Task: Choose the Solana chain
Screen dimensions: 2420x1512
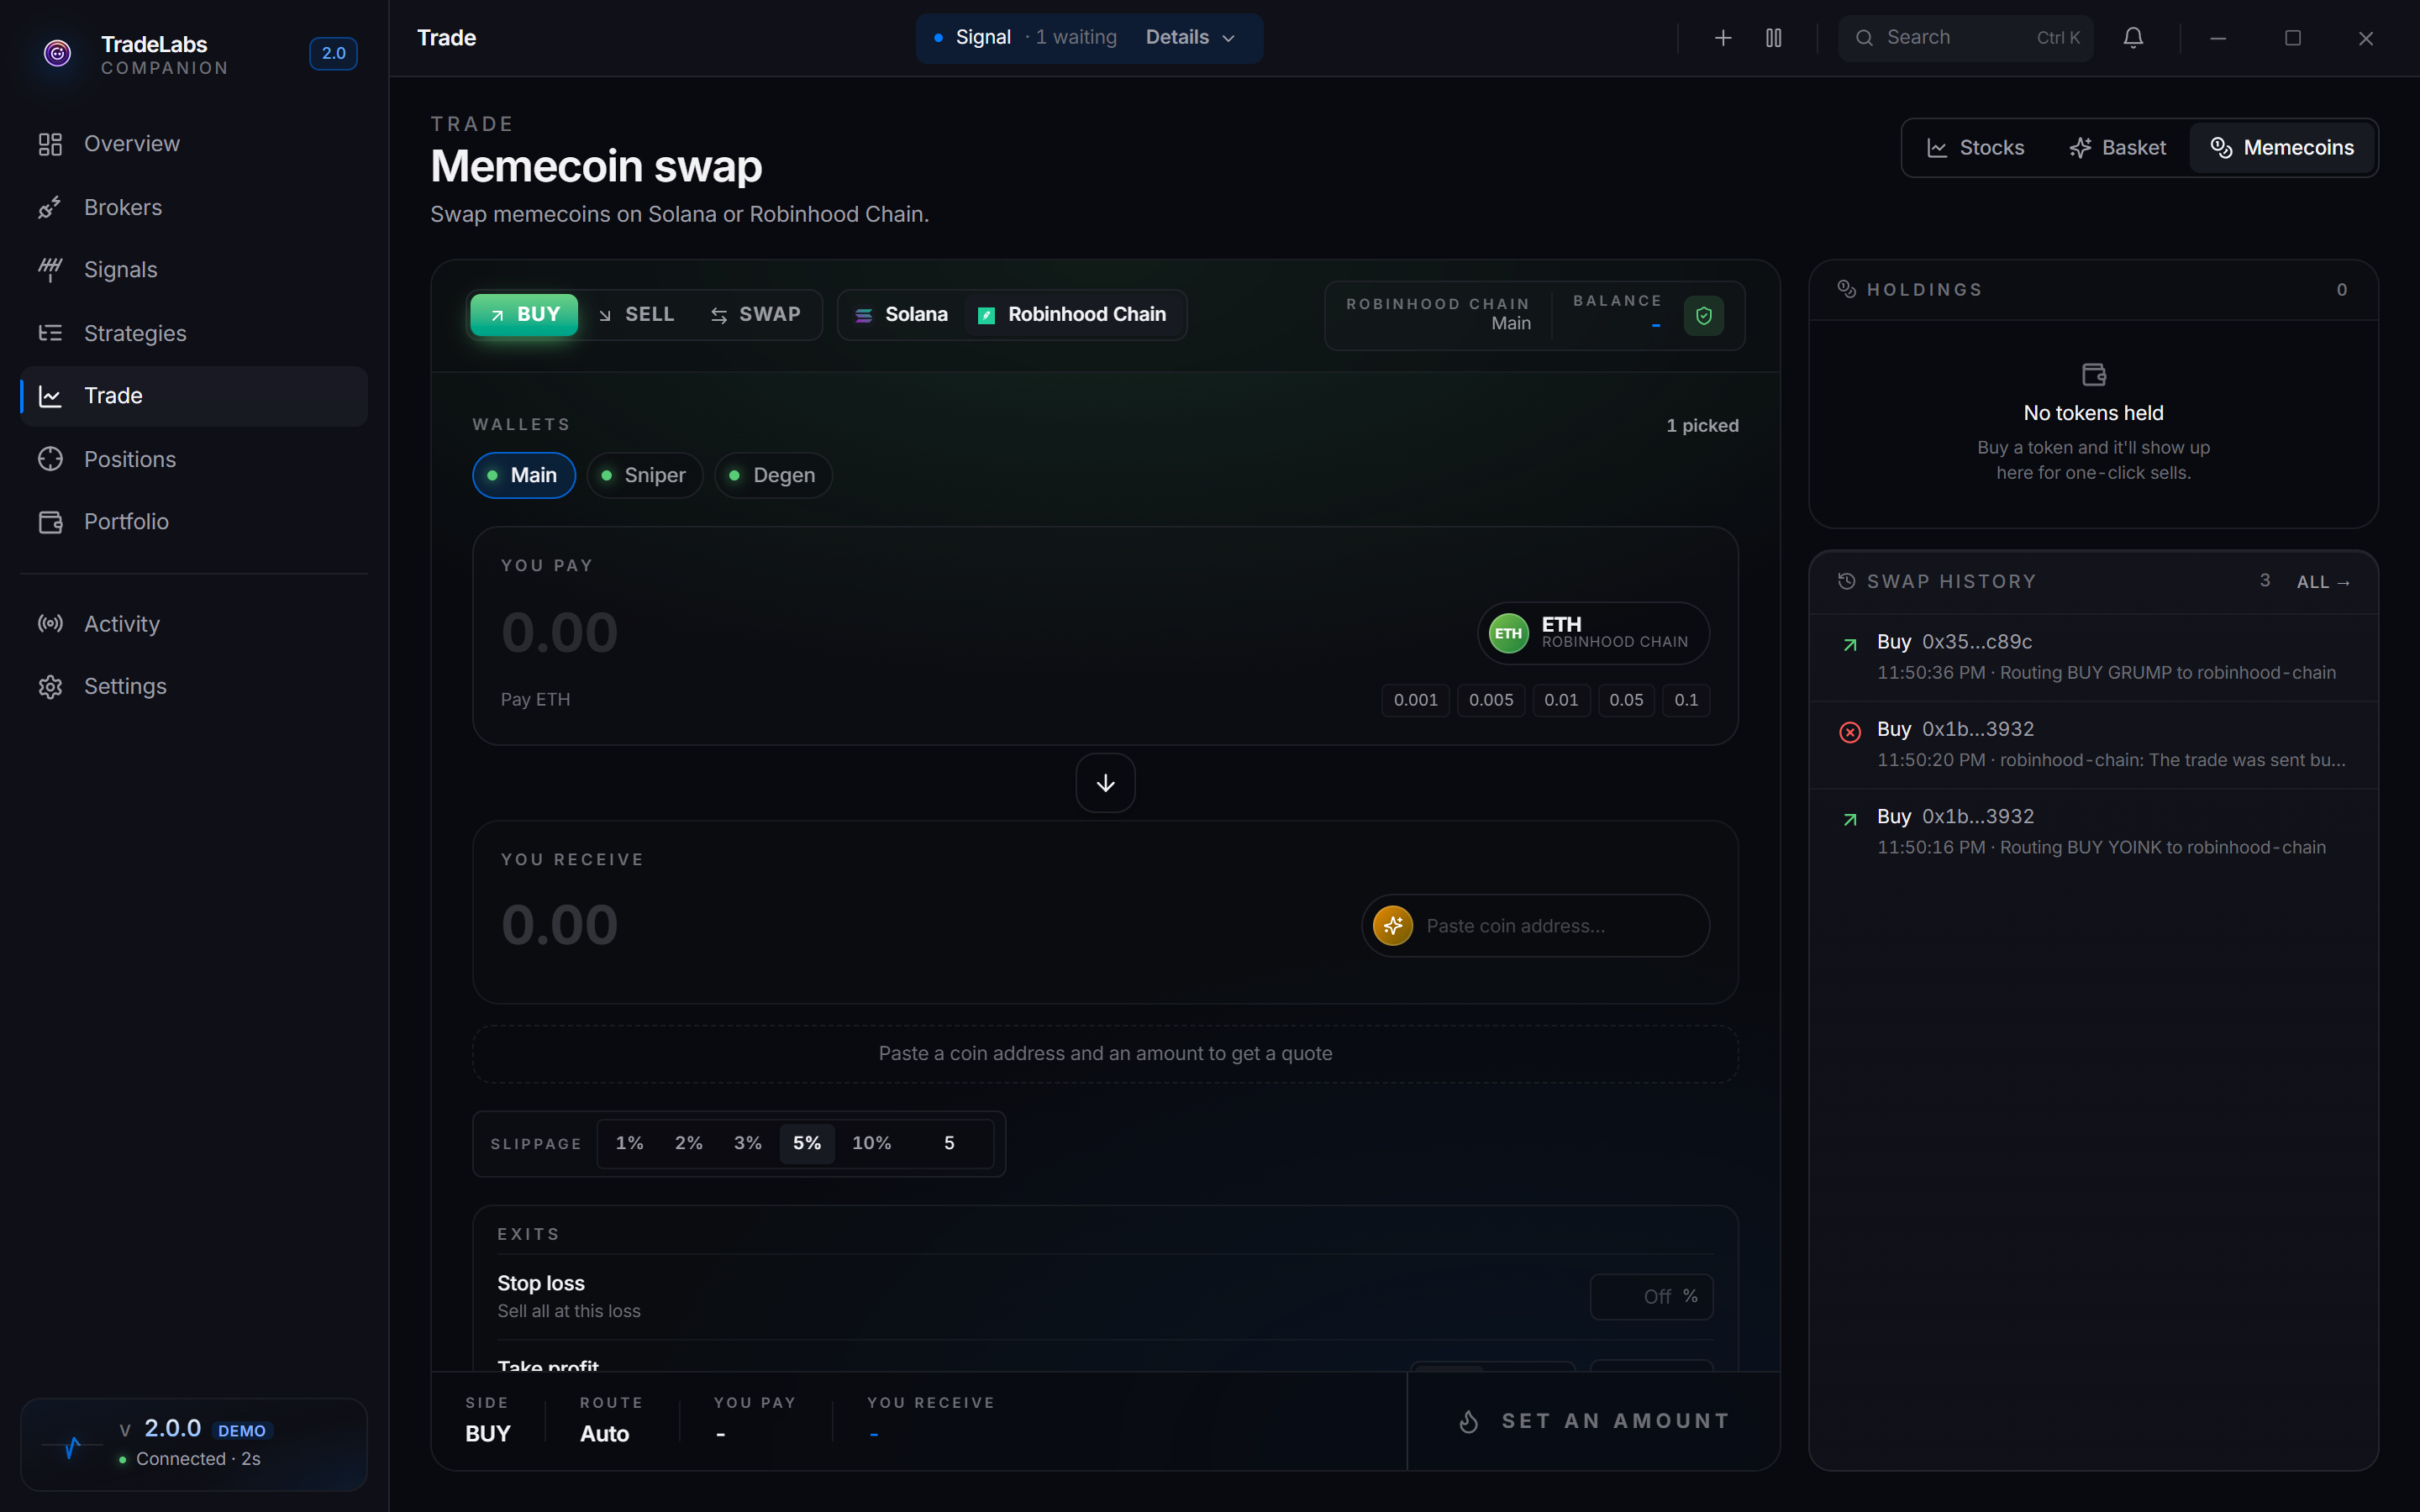Action: click(x=901, y=315)
